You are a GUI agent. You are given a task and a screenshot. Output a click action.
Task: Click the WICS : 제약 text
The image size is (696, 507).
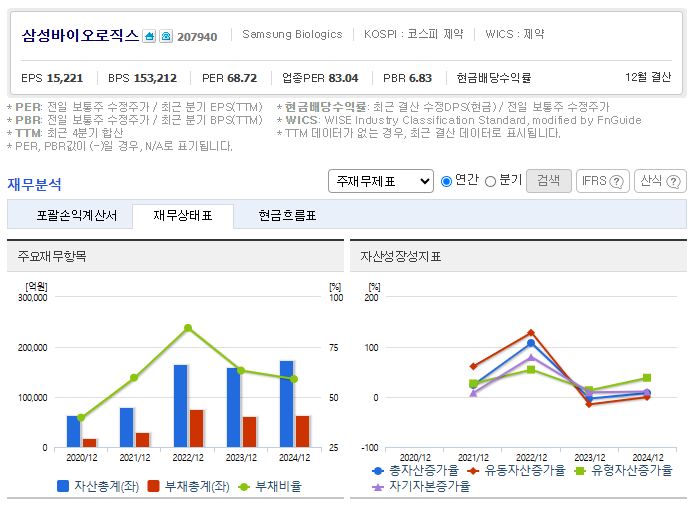click(514, 34)
